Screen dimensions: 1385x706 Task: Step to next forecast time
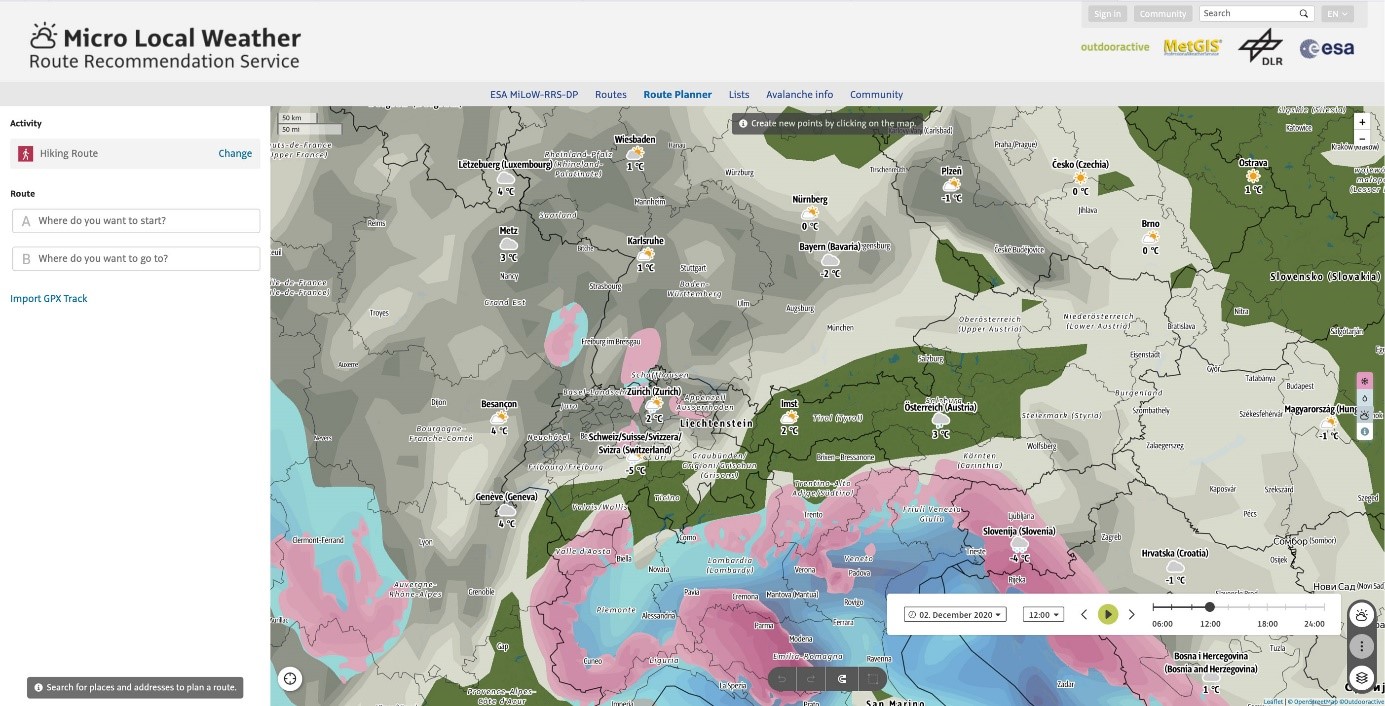click(x=1131, y=614)
